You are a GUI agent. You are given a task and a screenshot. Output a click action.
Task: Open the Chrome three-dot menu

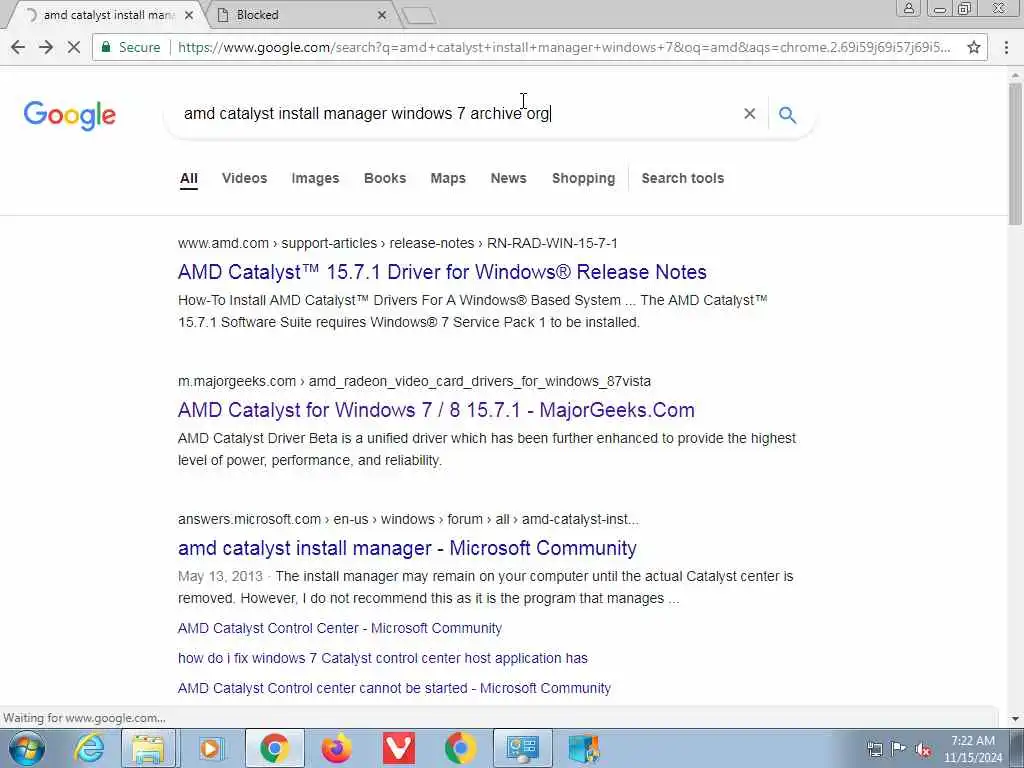pos(1006,47)
